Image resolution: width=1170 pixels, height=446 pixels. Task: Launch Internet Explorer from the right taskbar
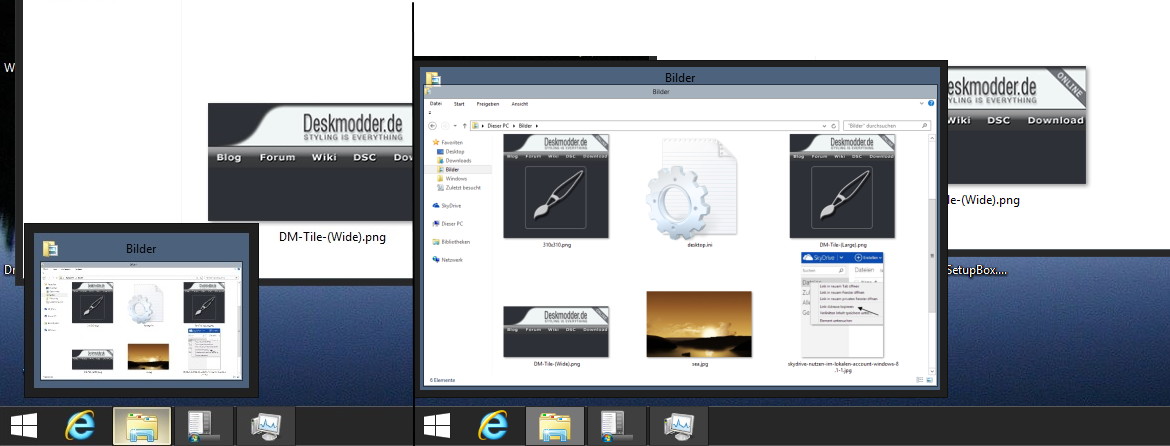[493, 426]
